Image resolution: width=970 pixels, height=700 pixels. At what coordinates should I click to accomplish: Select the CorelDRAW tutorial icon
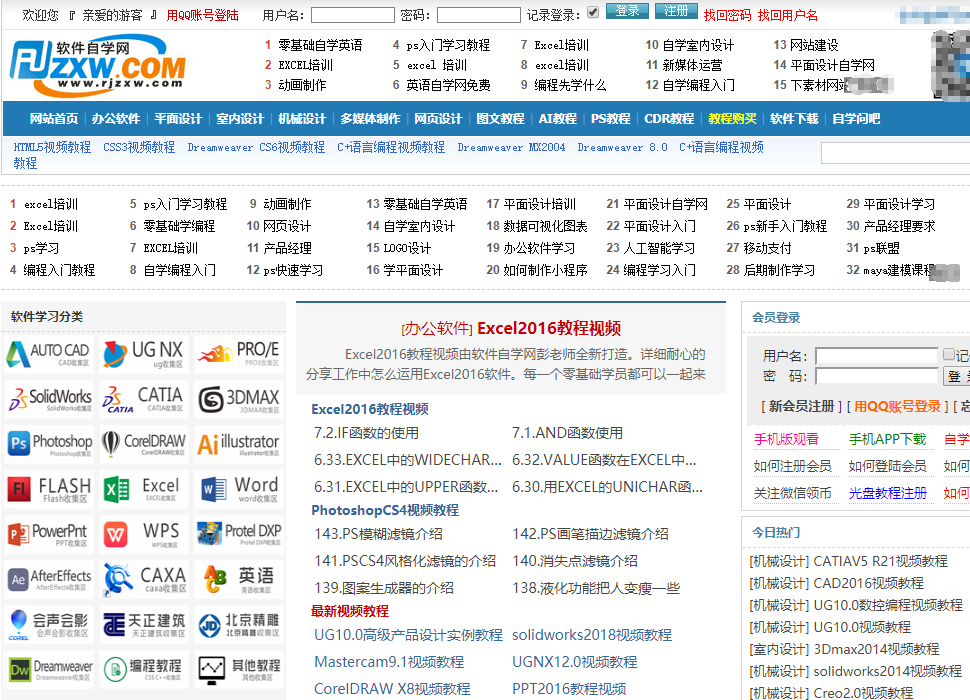[144, 444]
